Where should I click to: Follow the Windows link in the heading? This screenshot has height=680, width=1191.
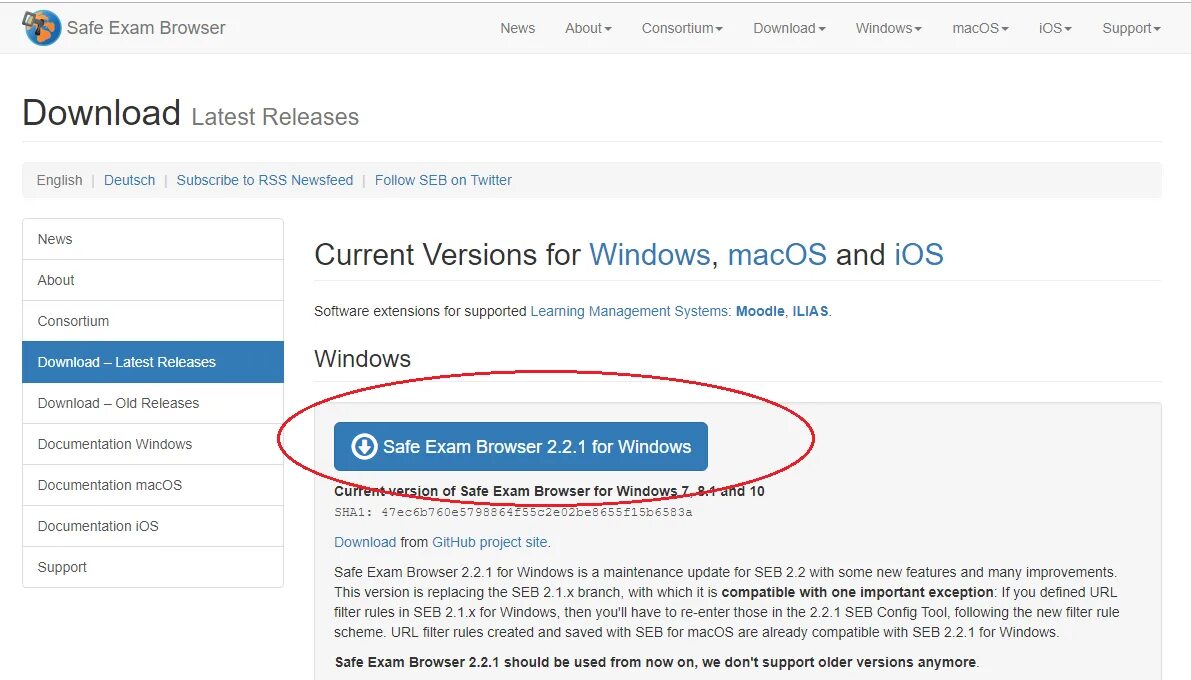click(x=649, y=255)
